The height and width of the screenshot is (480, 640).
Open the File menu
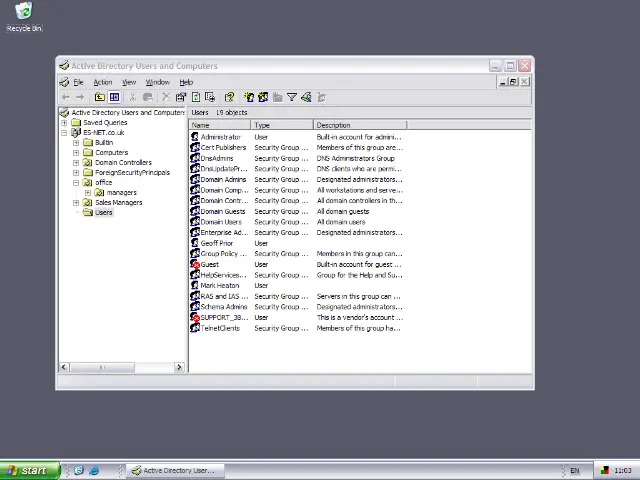78,82
